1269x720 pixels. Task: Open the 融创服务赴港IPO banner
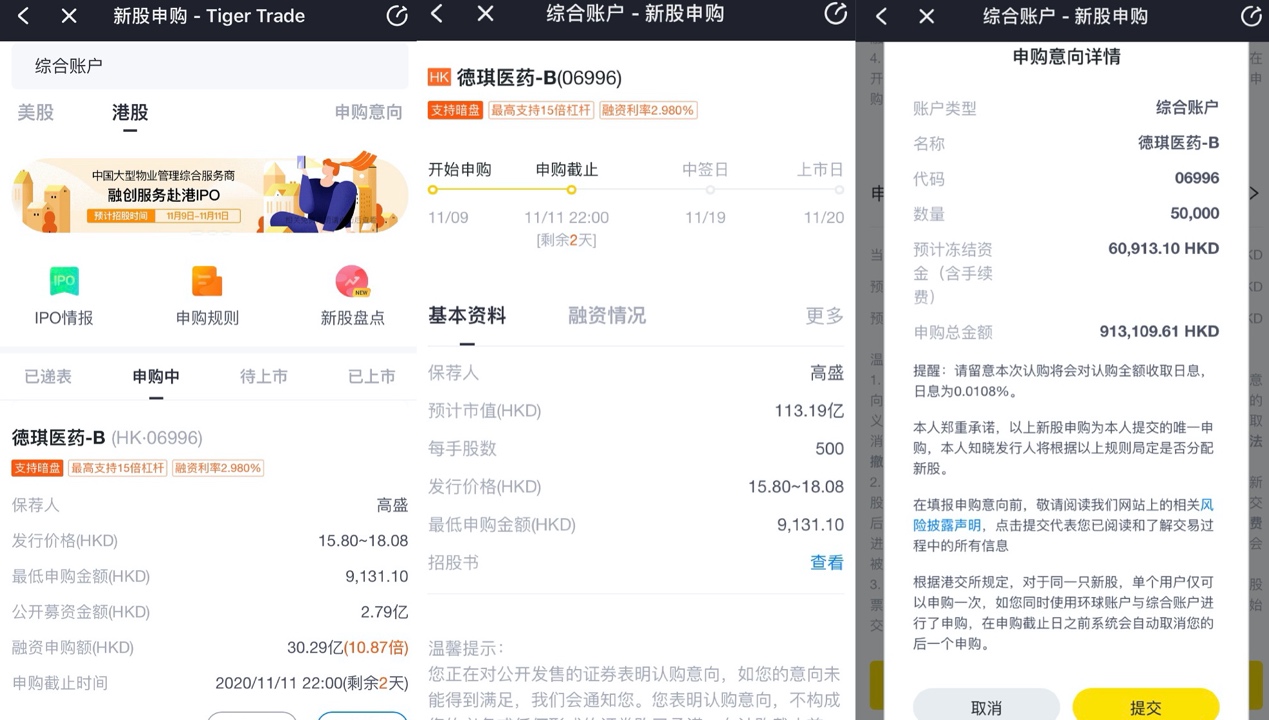(x=210, y=193)
